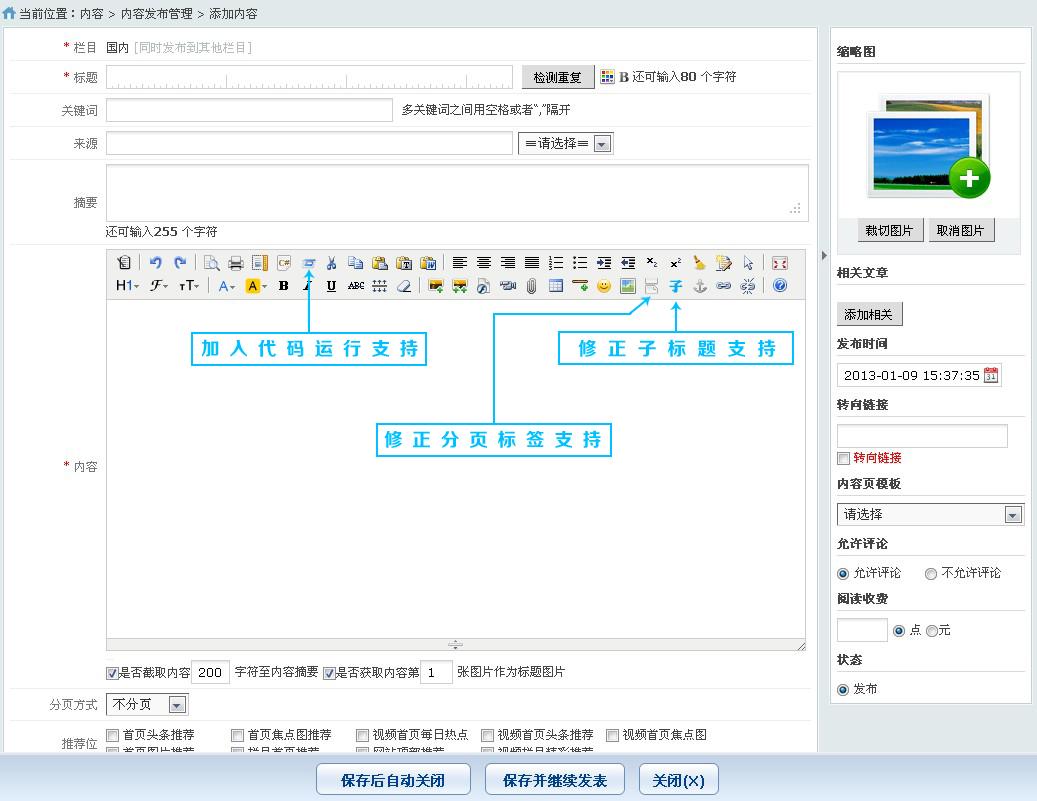Click the 加入代码运行支持 code icon

click(310, 263)
